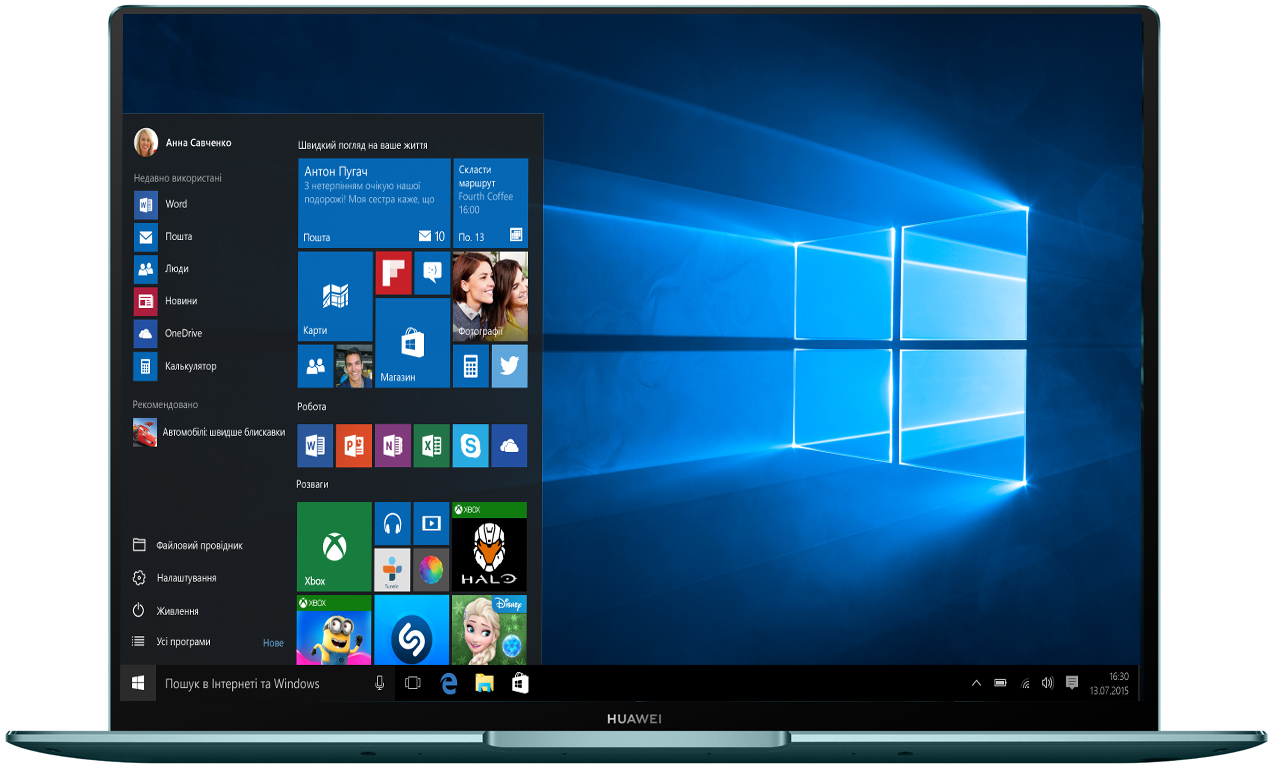Open the messaging smiley tile
The image size is (1272, 768).
(431, 273)
